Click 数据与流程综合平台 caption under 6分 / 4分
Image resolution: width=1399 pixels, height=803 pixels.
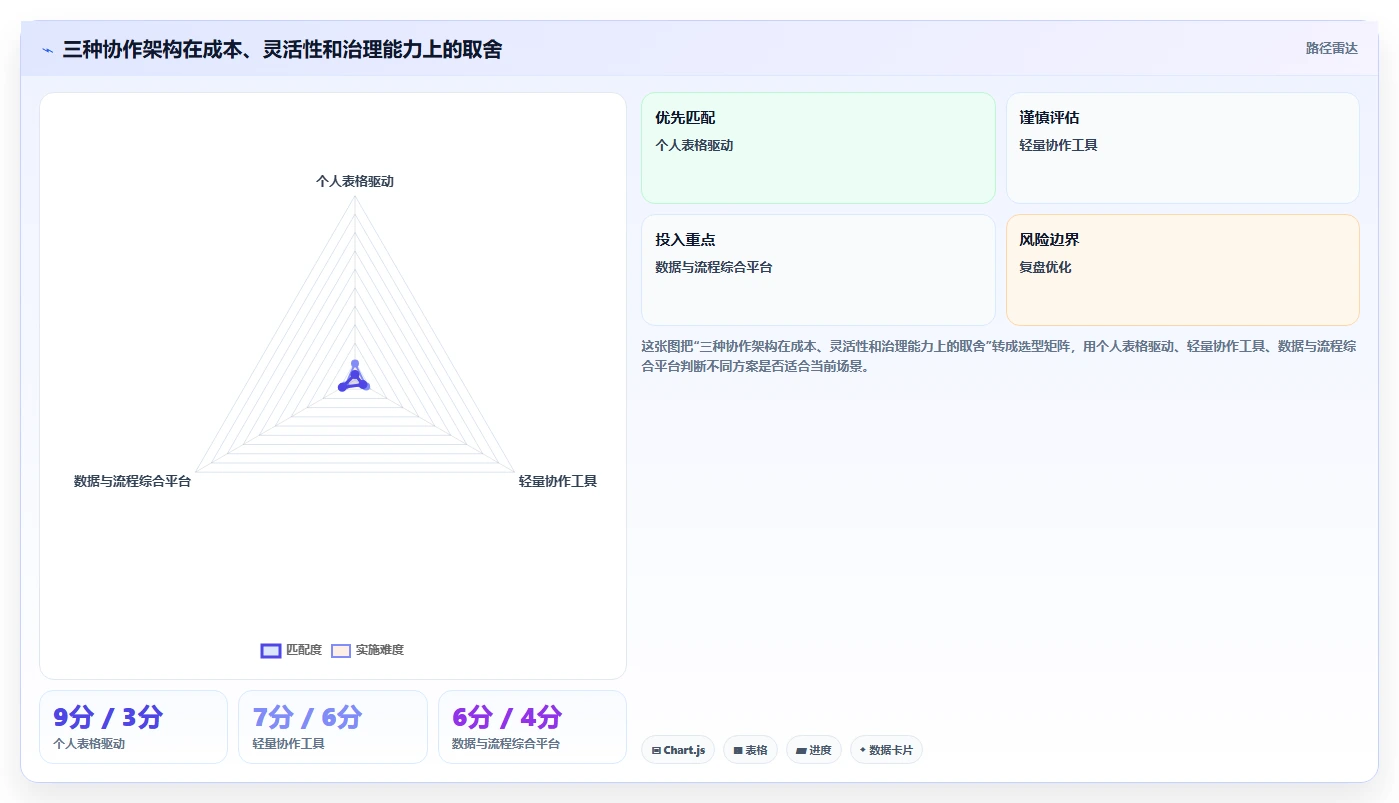[x=506, y=744]
